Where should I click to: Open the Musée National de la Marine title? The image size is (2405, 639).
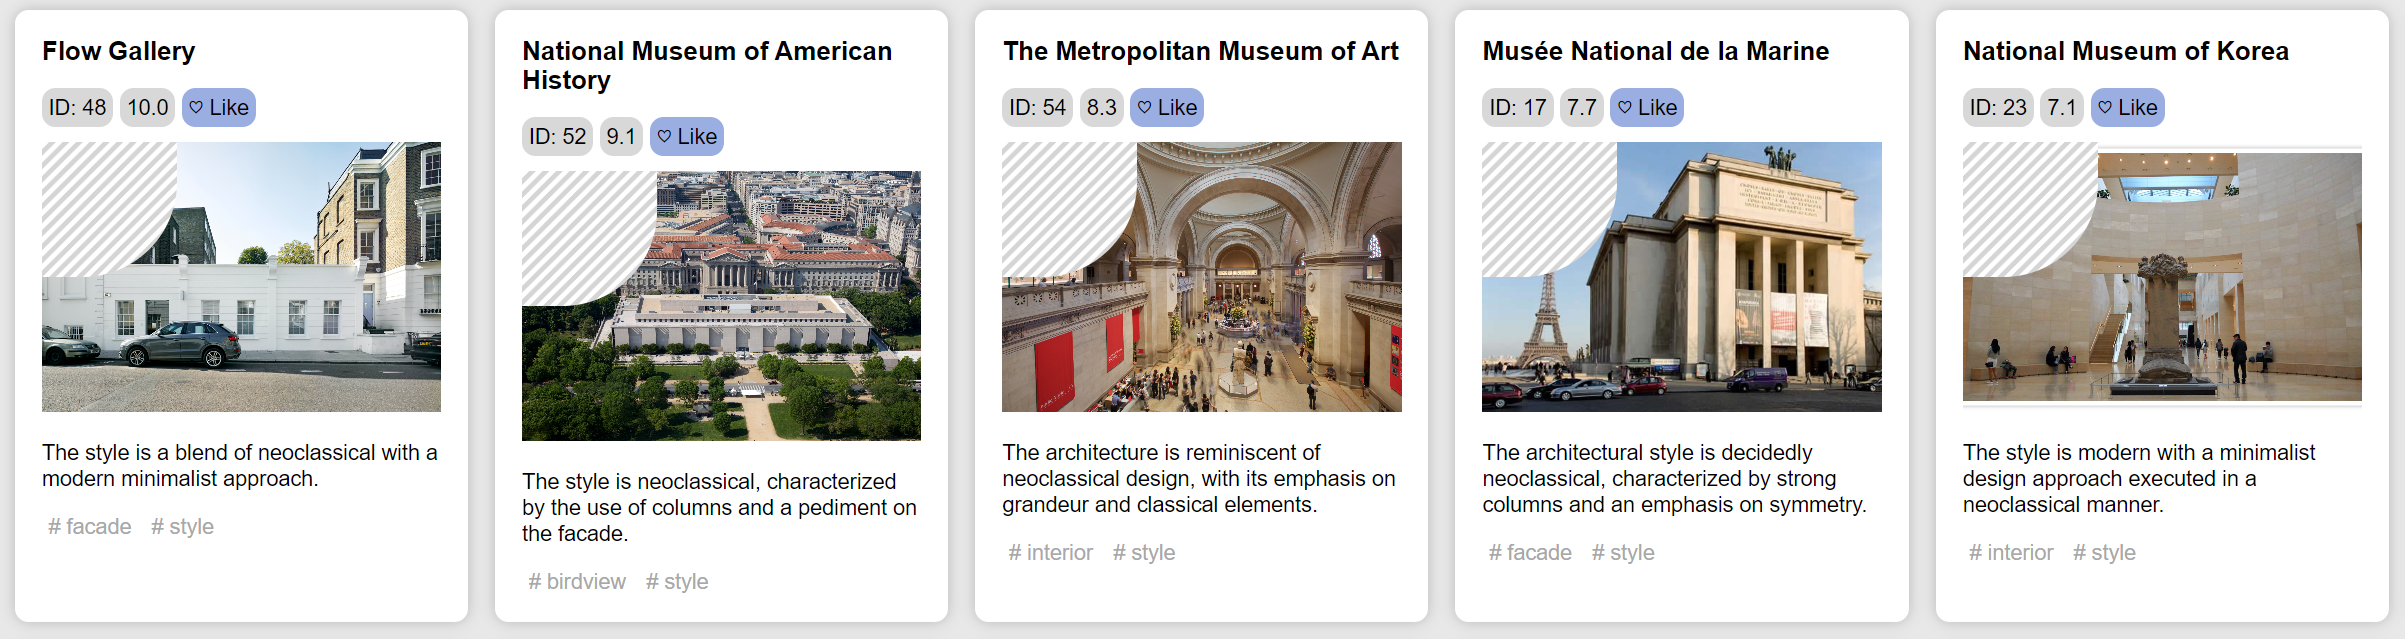click(x=1655, y=51)
